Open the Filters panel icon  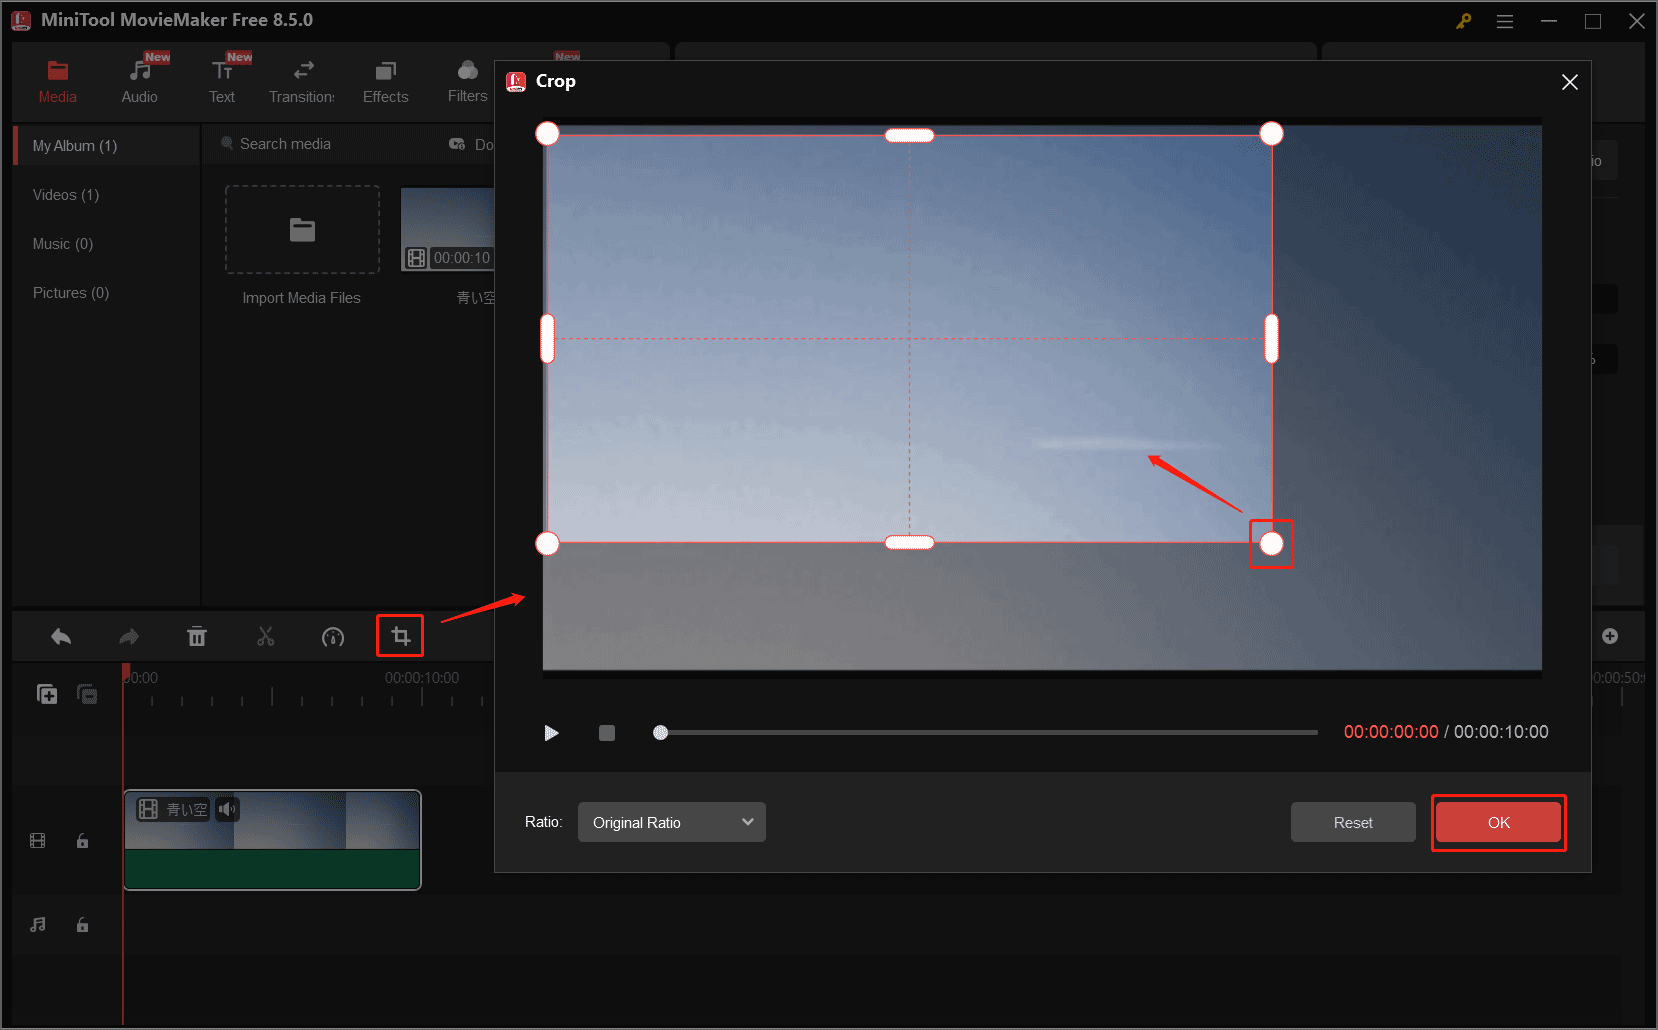(x=467, y=80)
